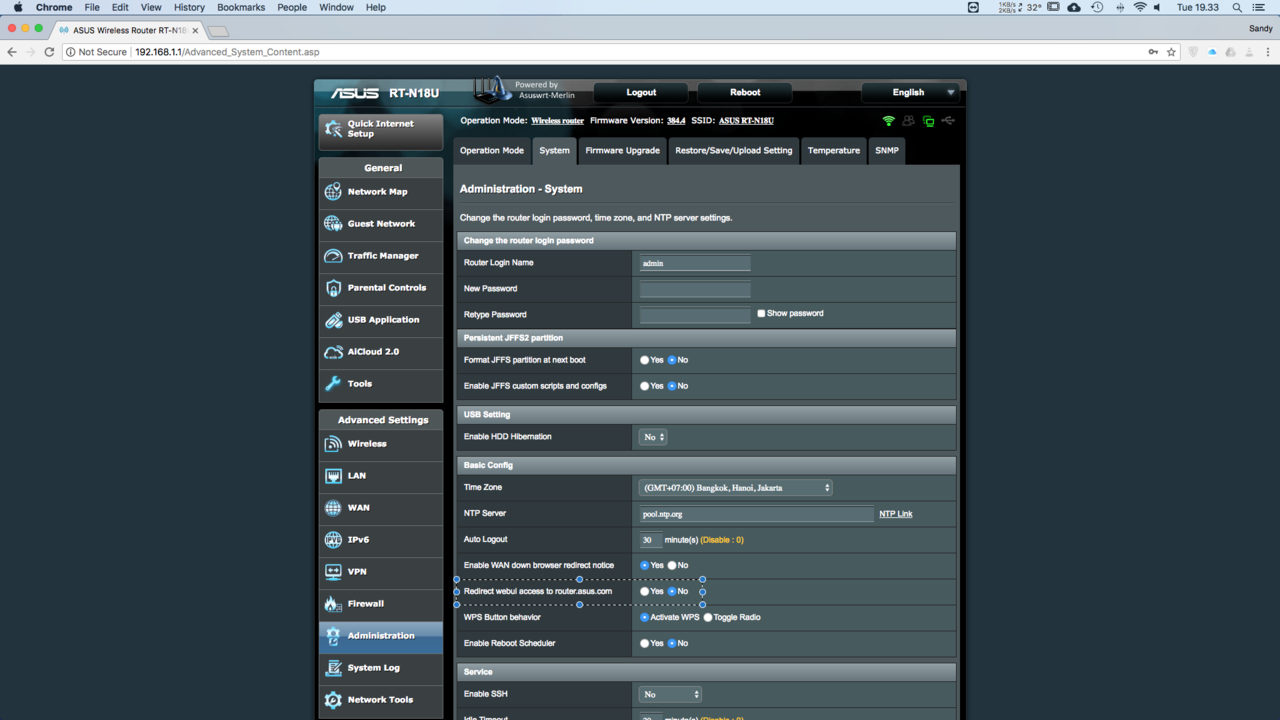Open Quick Internet Setup wizard icon

tap(333, 129)
